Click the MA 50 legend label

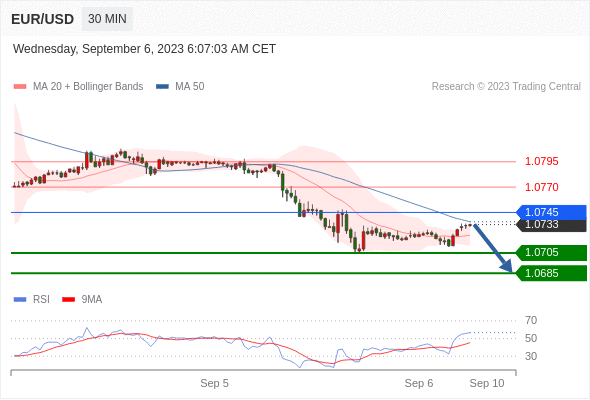(190, 87)
